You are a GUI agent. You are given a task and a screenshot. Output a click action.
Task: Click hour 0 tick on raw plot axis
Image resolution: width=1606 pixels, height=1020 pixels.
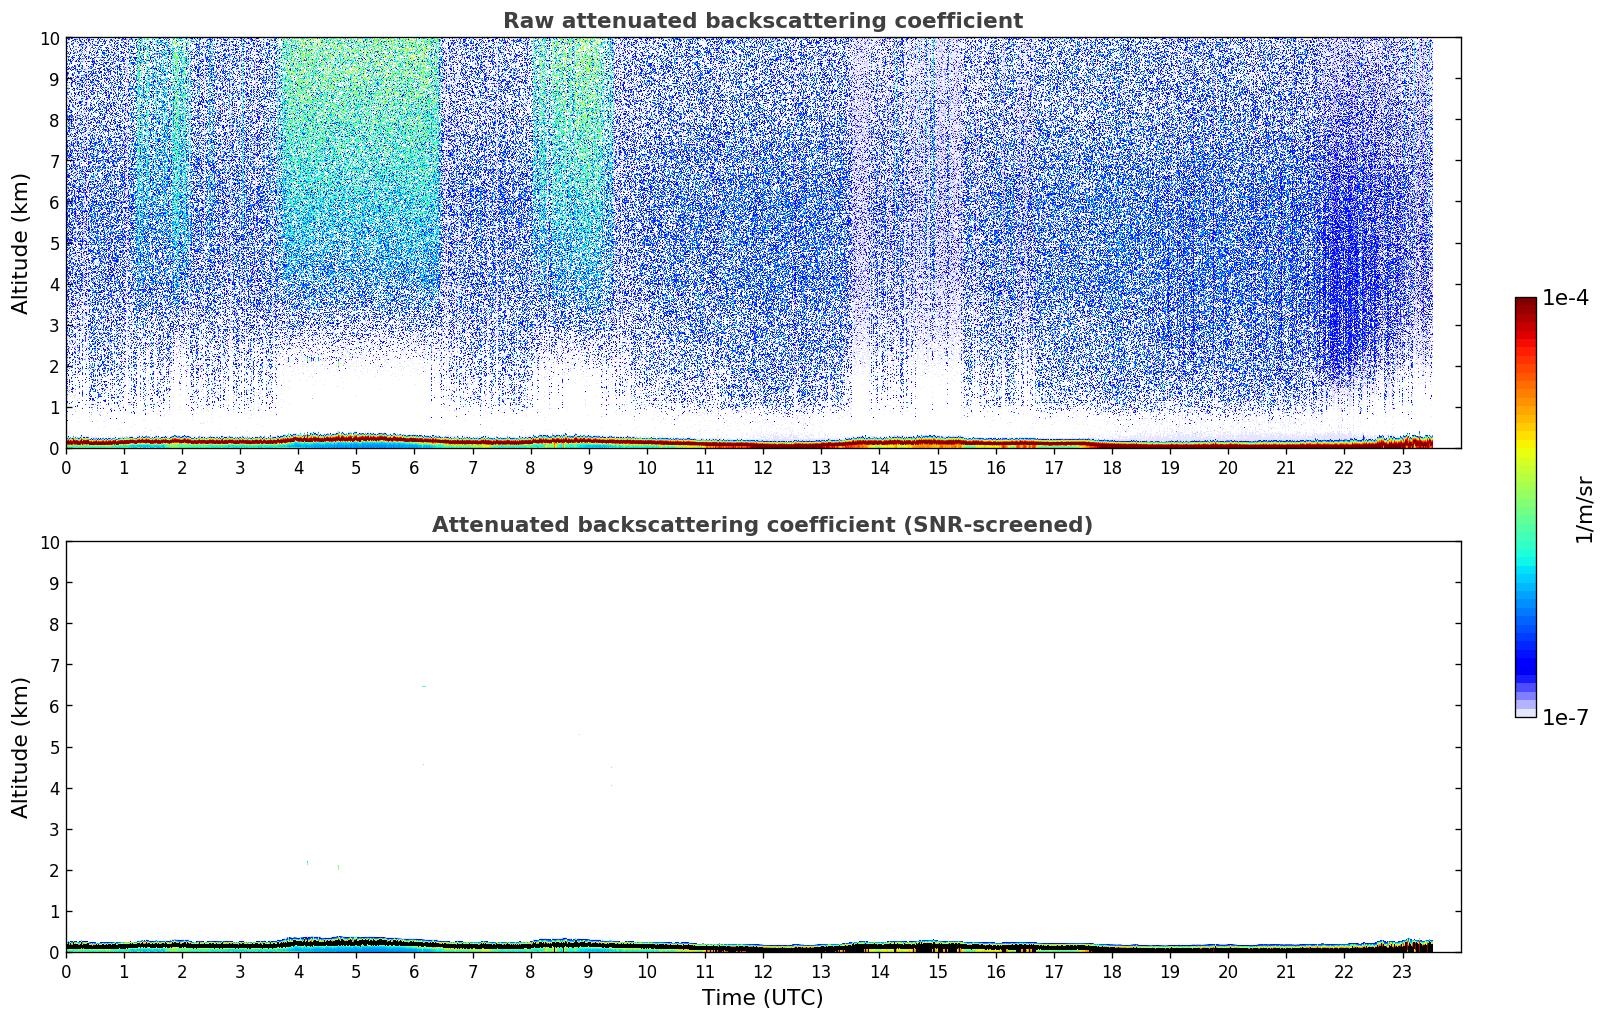tap(67, 468)
